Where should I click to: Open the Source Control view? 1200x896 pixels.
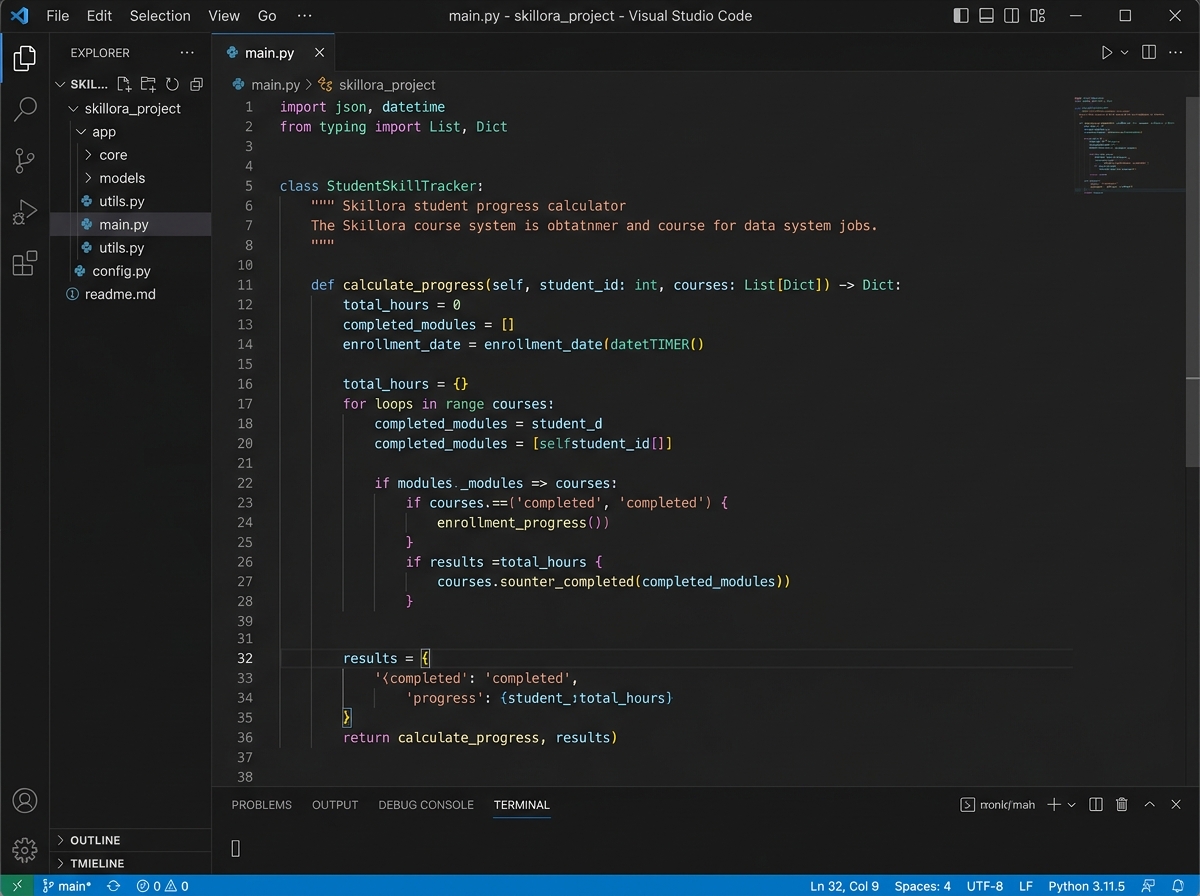pos(25,160)
